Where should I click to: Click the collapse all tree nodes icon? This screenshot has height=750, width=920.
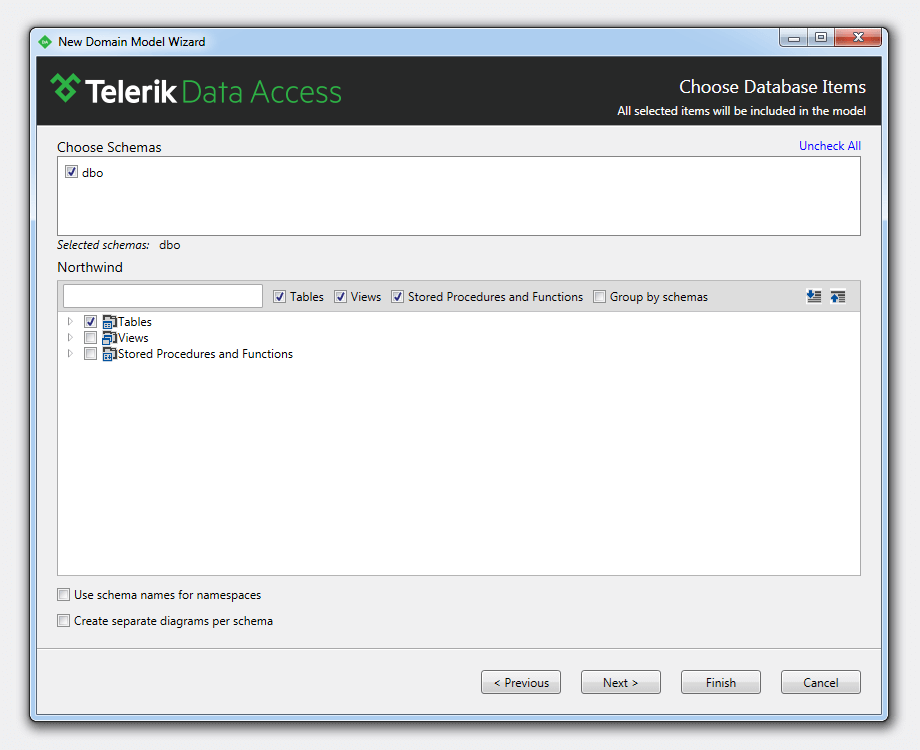[838, 296]
